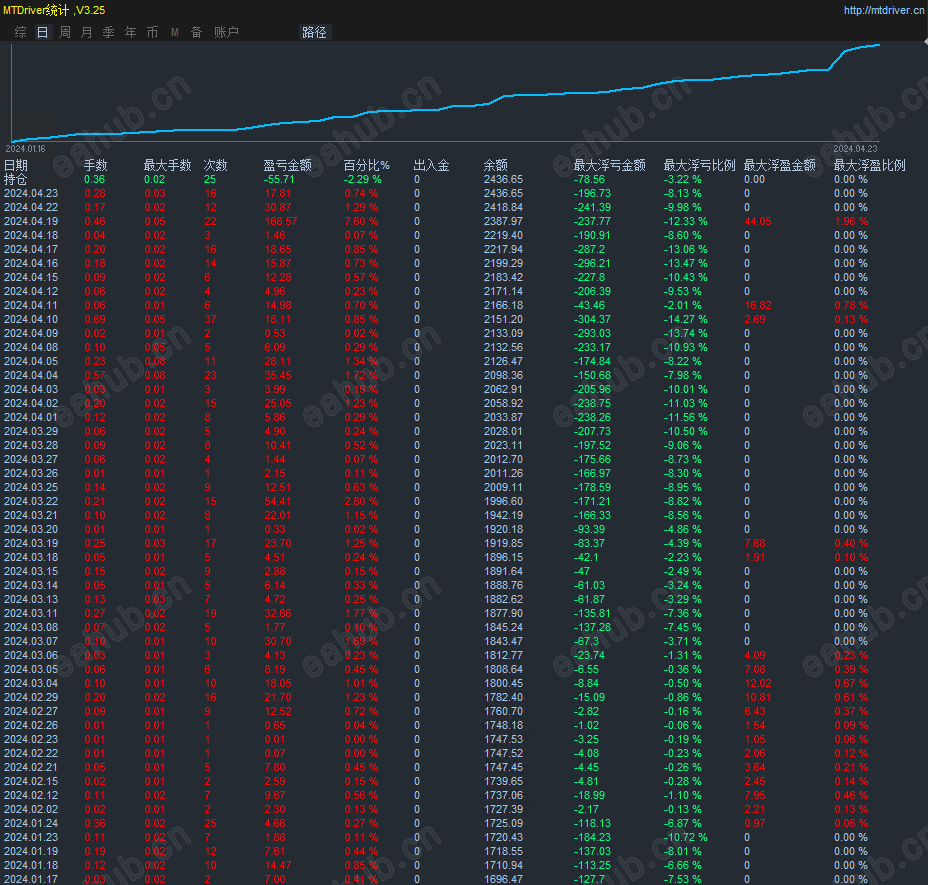Image resolution: width=928 pixels, height=885 pixels.
Task: Open the 备 notes tab
Action: [x=196, y=32]
